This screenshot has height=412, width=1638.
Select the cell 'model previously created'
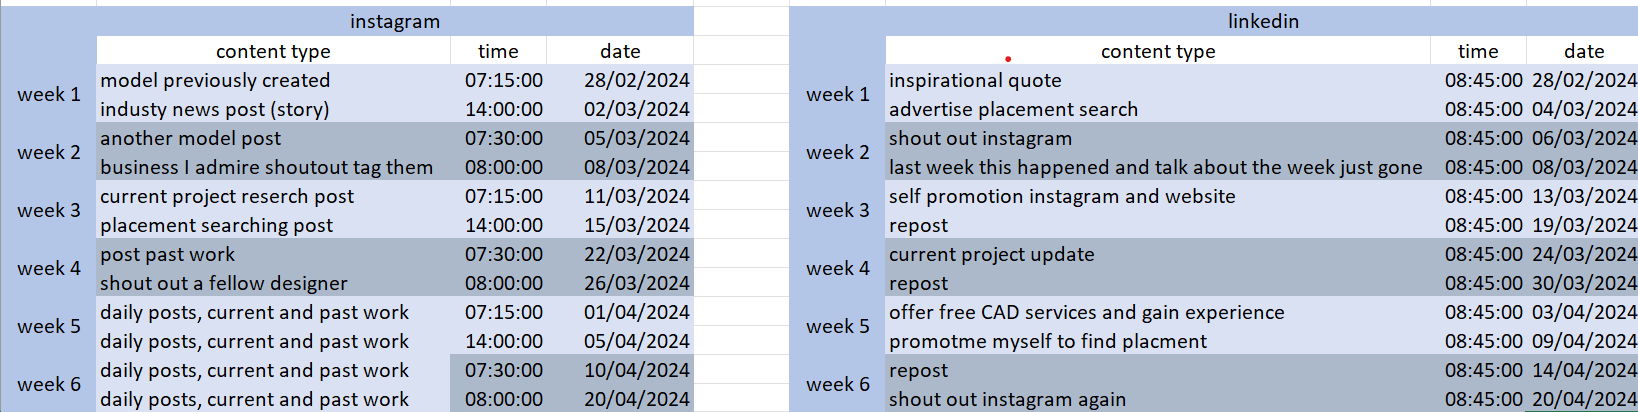click(273, 80)
